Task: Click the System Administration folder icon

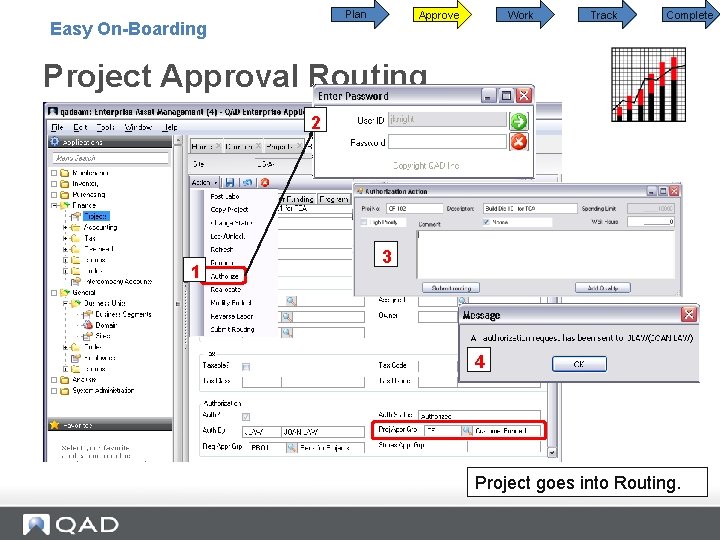Action: point(65,391)
